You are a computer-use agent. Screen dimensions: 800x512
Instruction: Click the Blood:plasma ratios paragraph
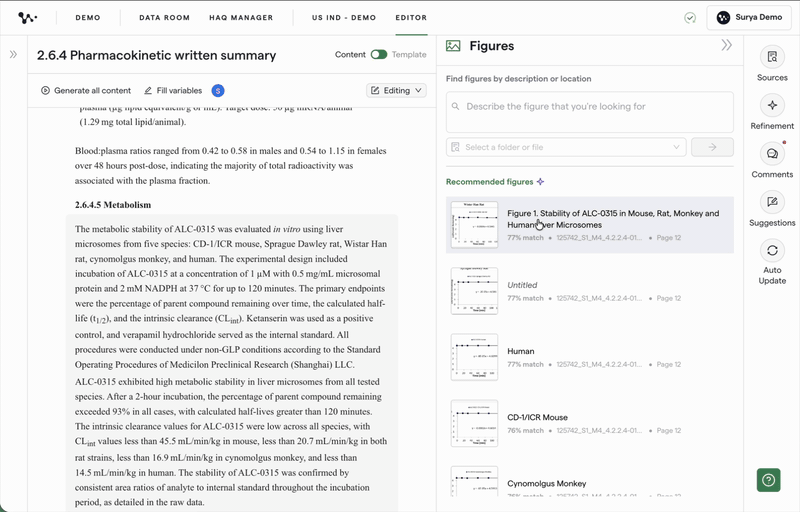231,166
